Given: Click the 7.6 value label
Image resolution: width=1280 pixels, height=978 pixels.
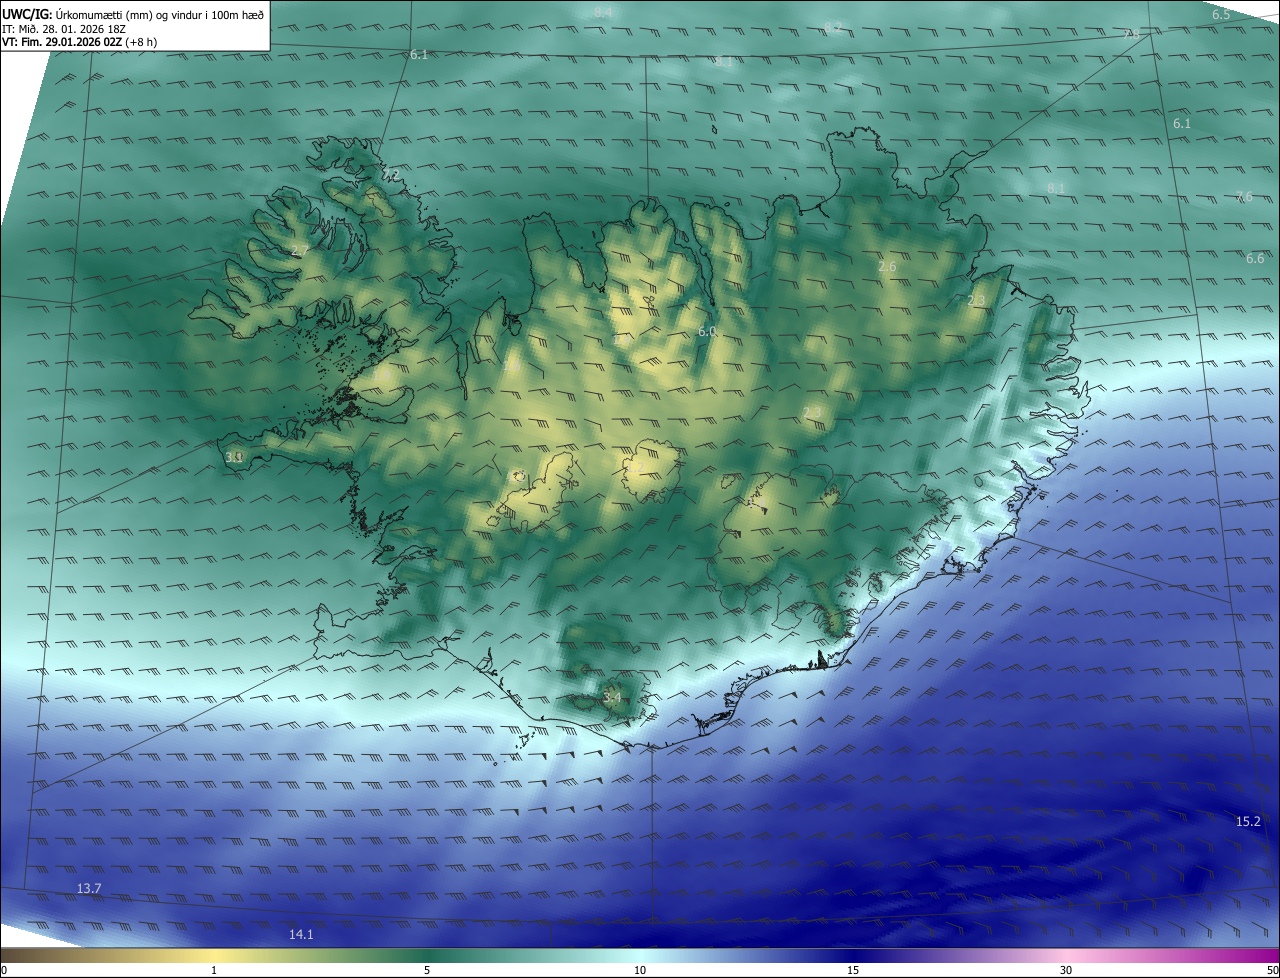Looking at the screenshot, I should pyautogui.click(x=1244, y=196).
